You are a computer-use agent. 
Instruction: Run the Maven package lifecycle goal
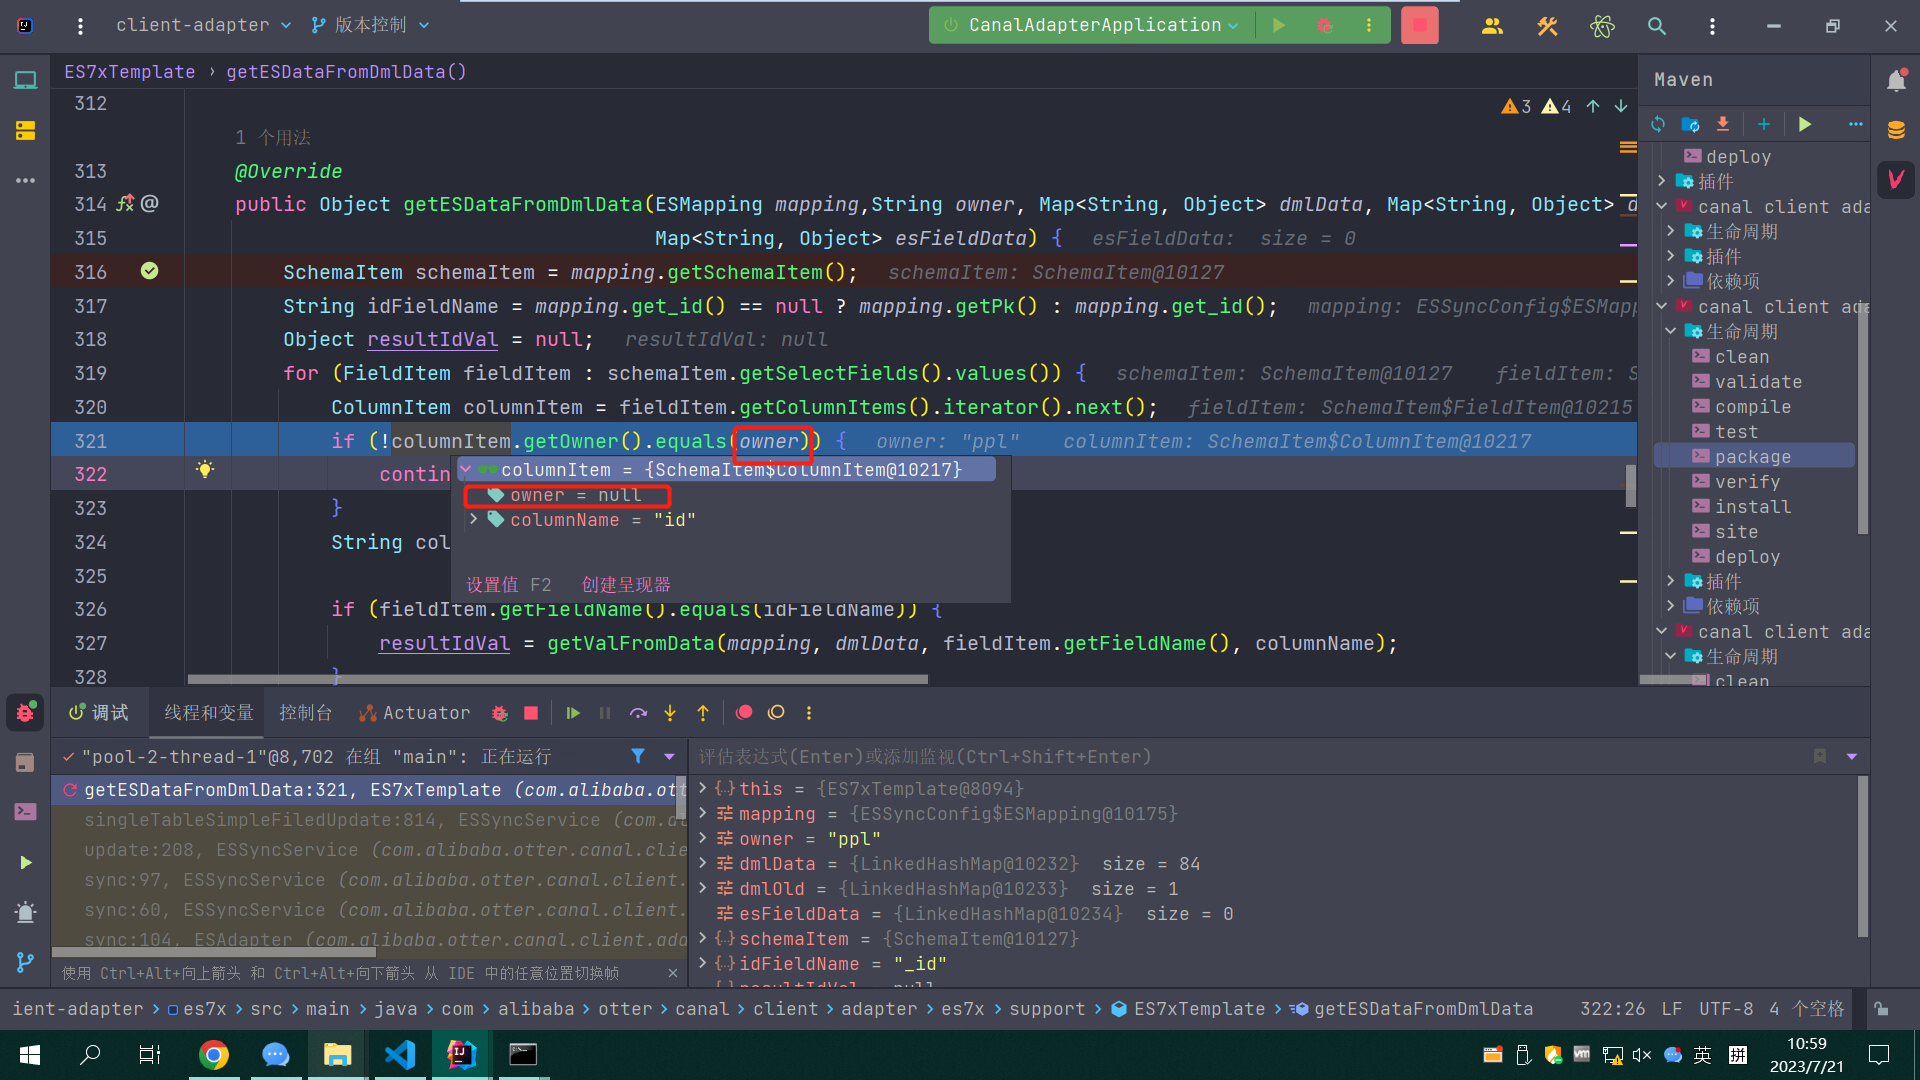coord(1752,457)
